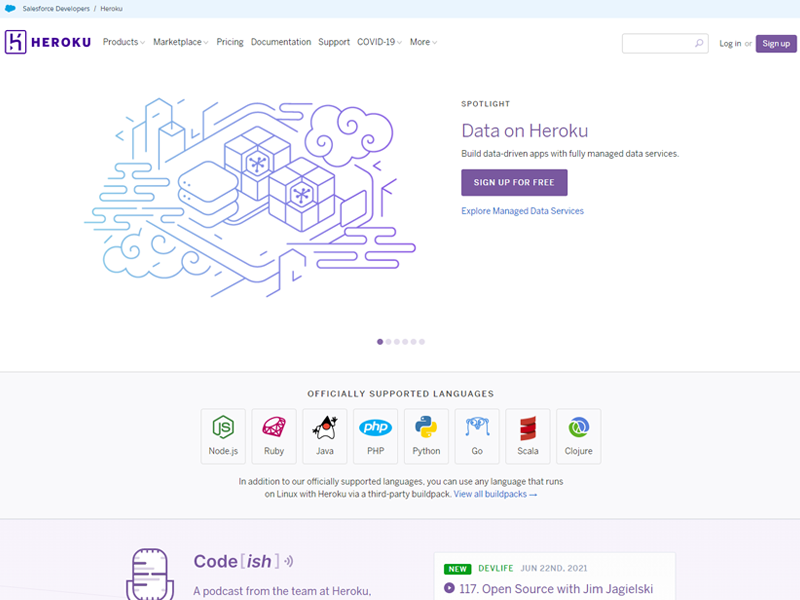This screenshot has width=800, height=600.
Task: Click the 'JUN 22ND, 2021' date text
Action: 554,568
